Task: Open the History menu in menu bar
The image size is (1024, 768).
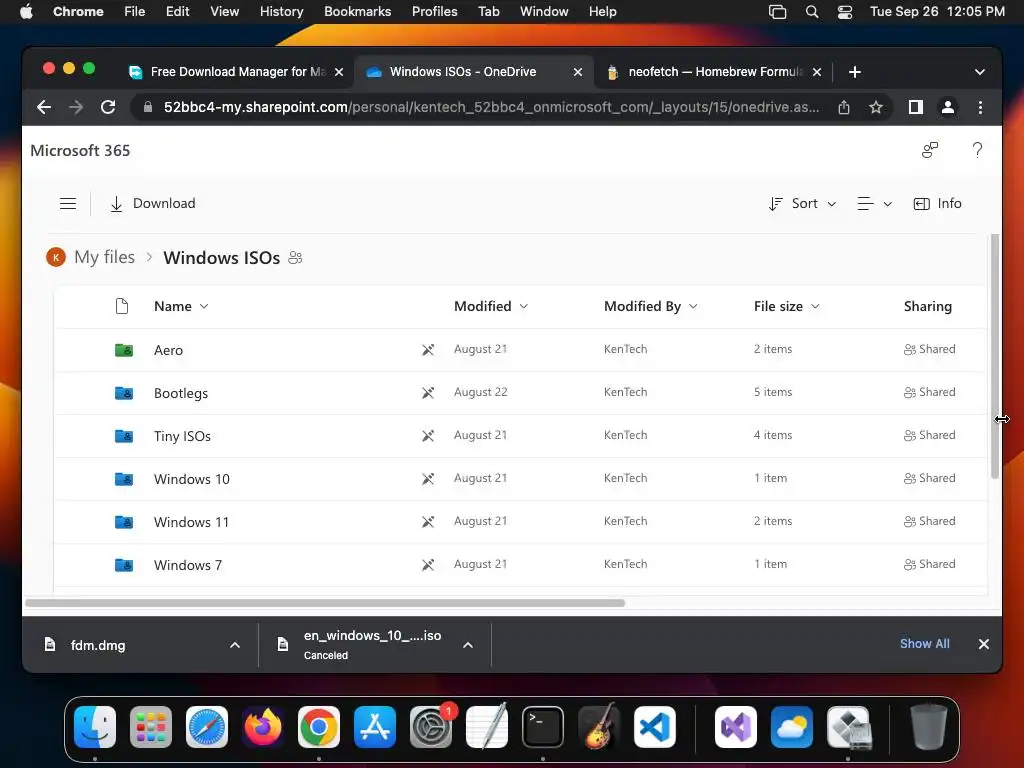Action: coord(281,12)
